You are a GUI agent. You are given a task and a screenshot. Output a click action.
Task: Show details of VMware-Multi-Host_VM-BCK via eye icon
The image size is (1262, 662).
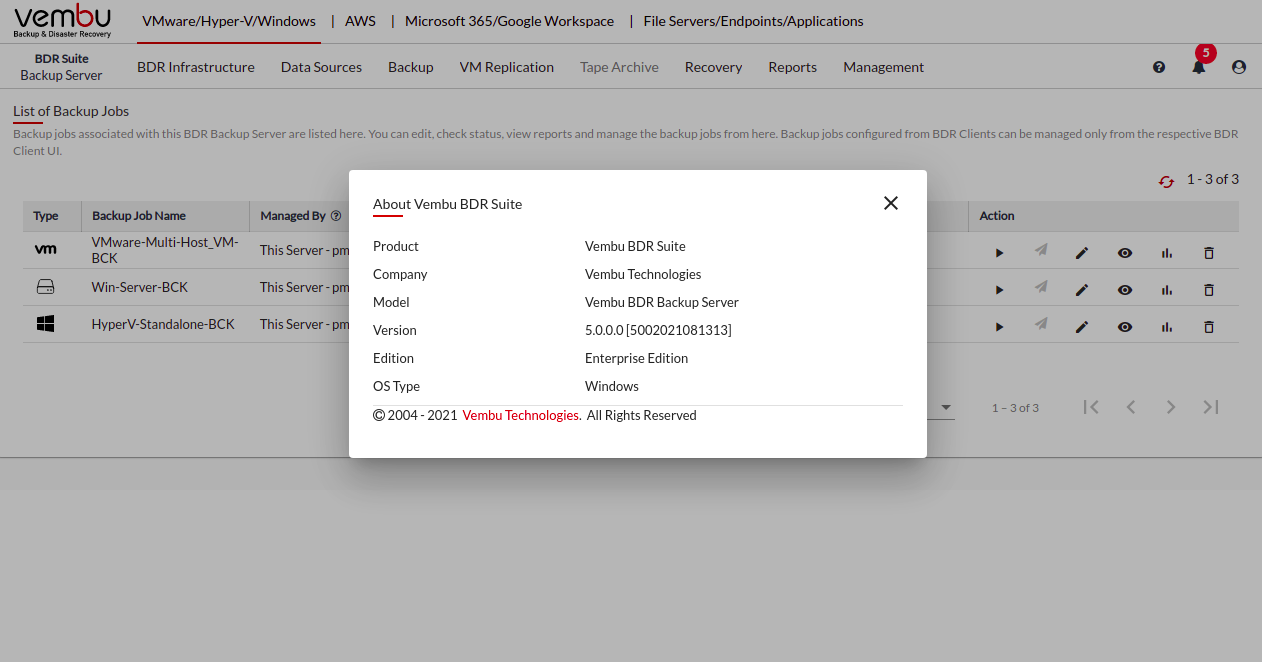[x=1125, y=253]
